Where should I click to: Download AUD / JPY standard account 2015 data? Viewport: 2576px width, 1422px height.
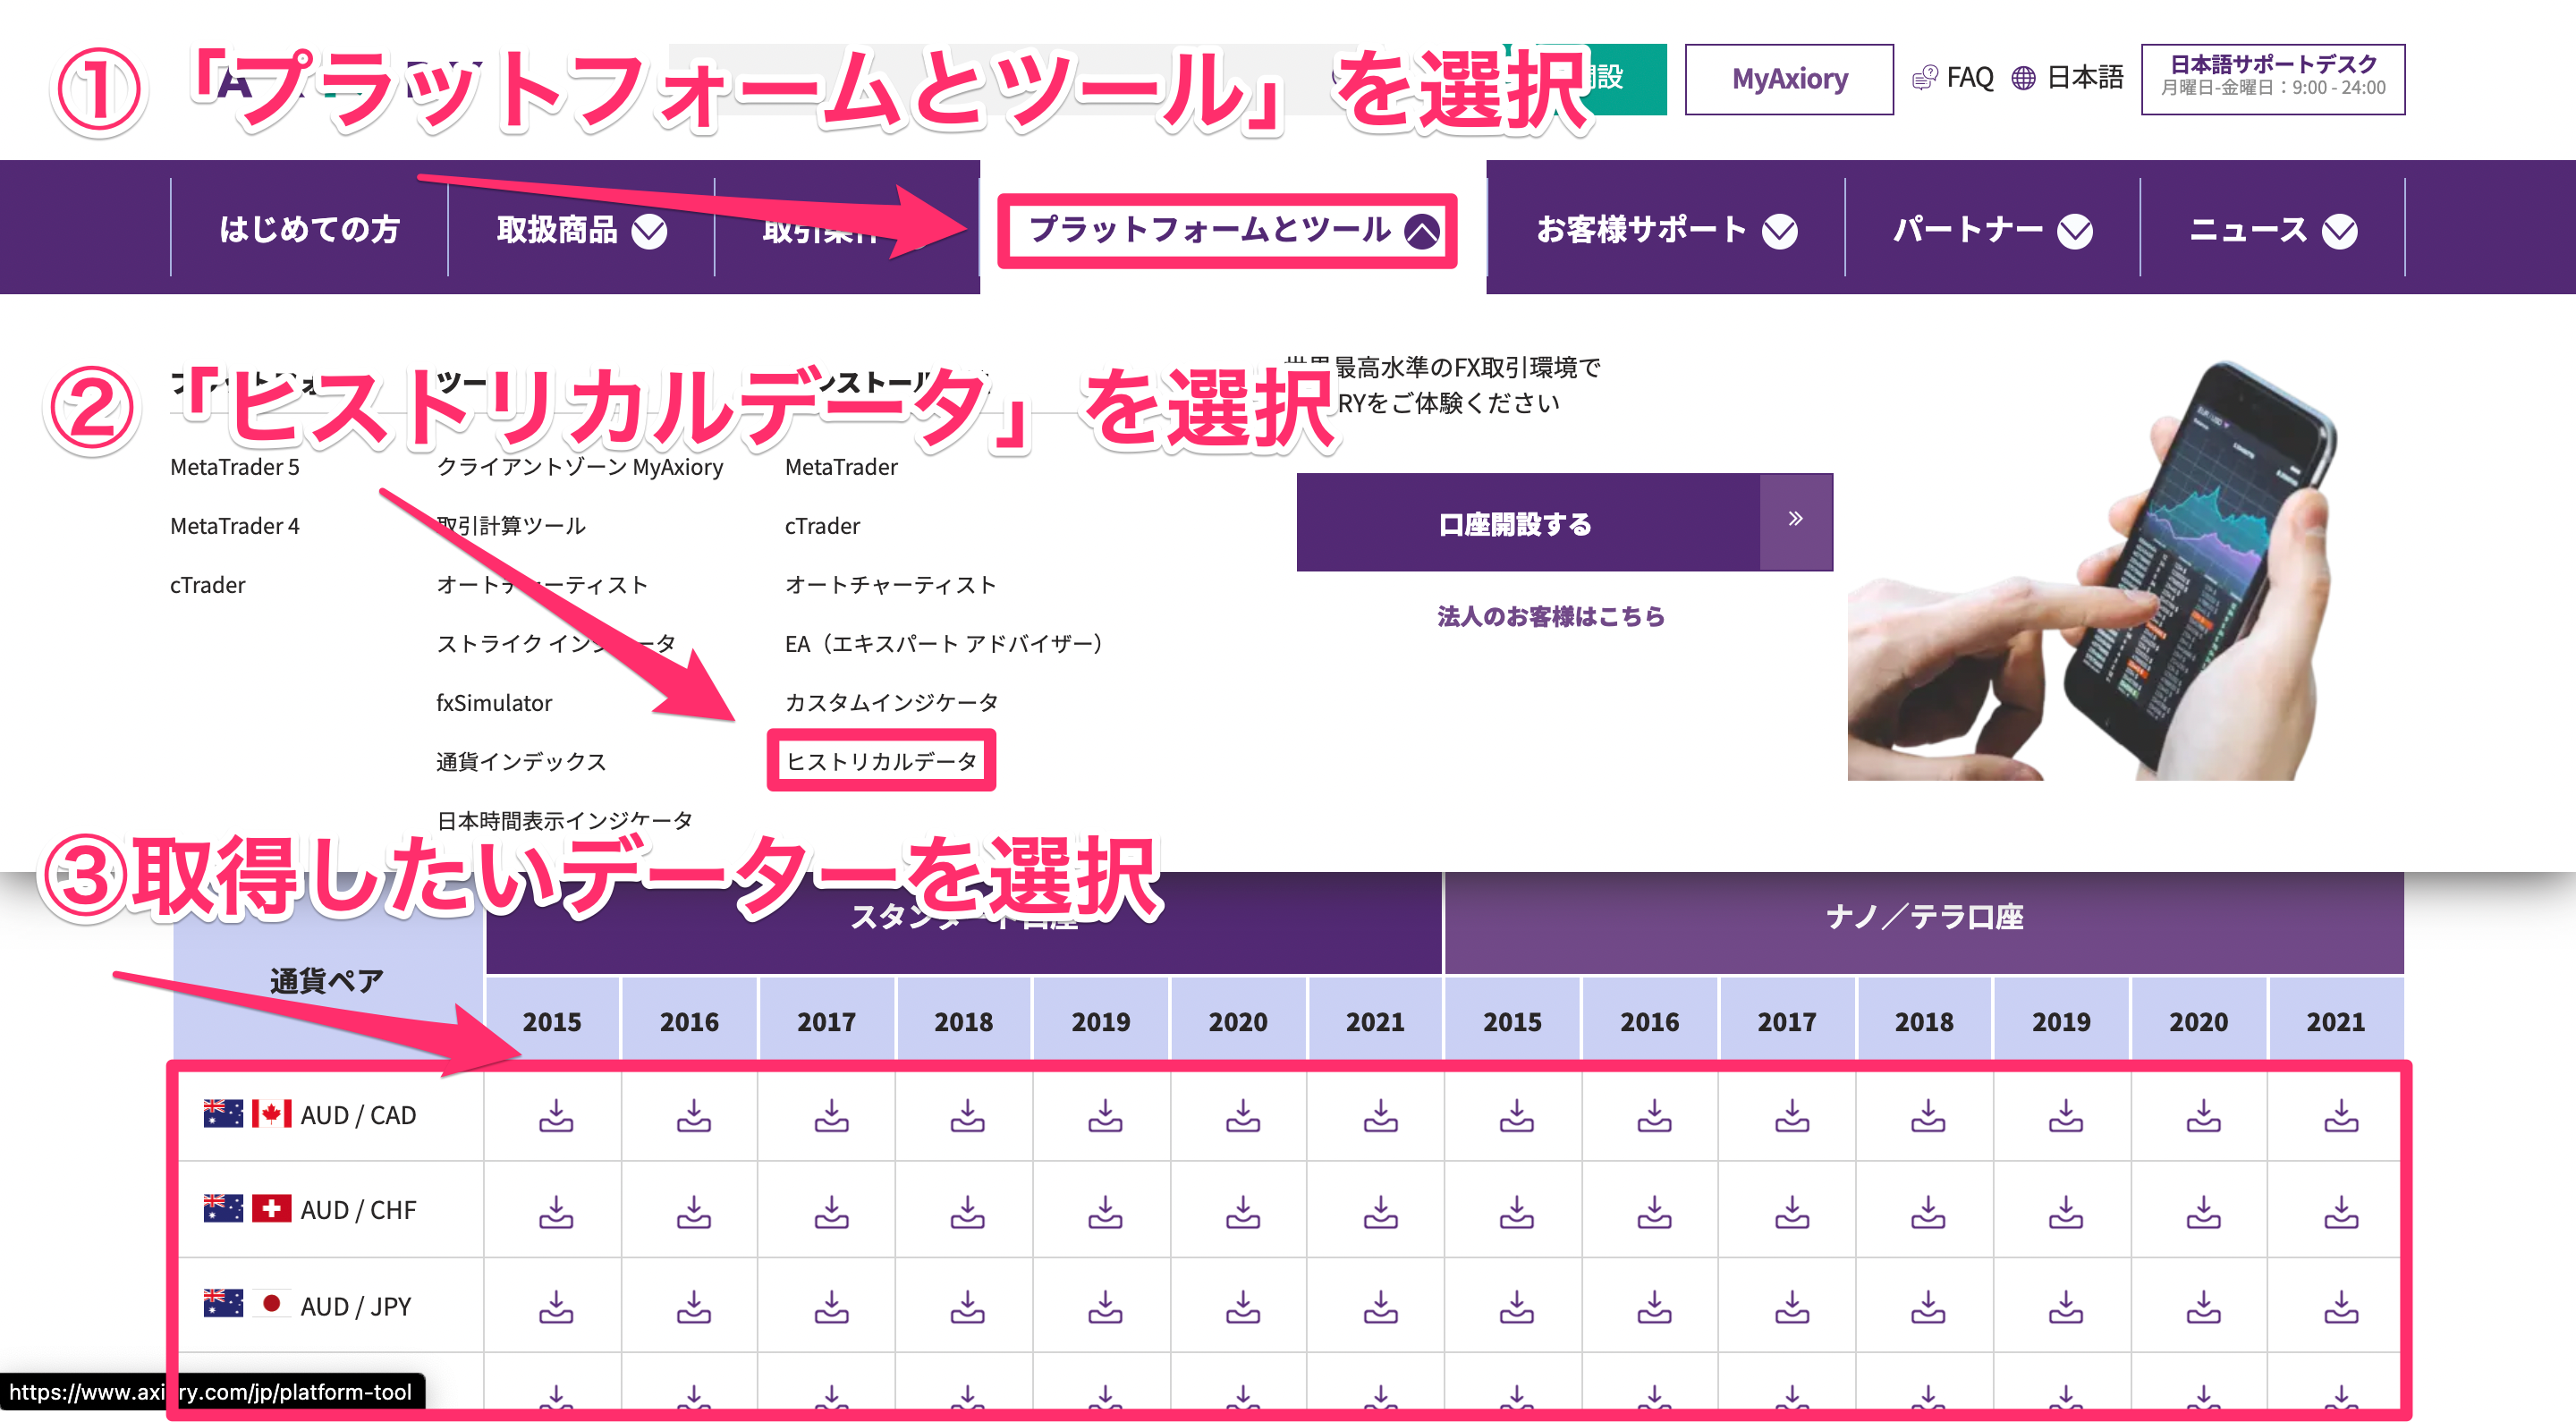point(556,1306)
